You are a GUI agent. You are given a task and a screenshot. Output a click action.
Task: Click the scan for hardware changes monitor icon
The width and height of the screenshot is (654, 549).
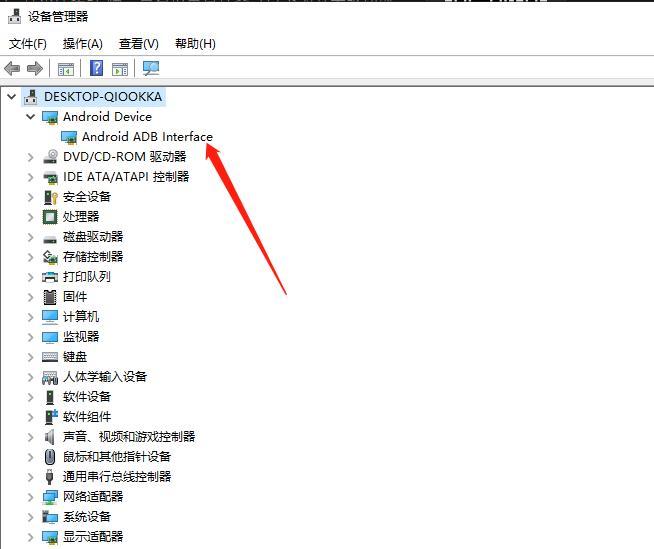(151, 68)
